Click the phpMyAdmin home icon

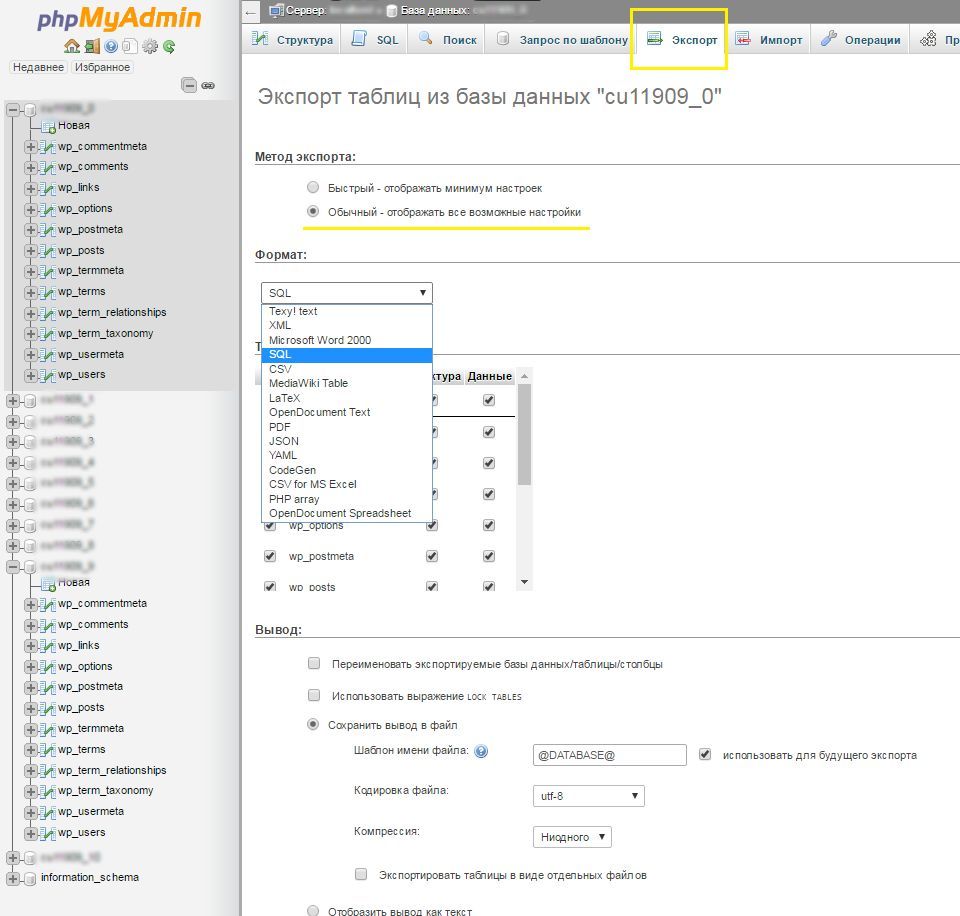(x=71, y=47)
